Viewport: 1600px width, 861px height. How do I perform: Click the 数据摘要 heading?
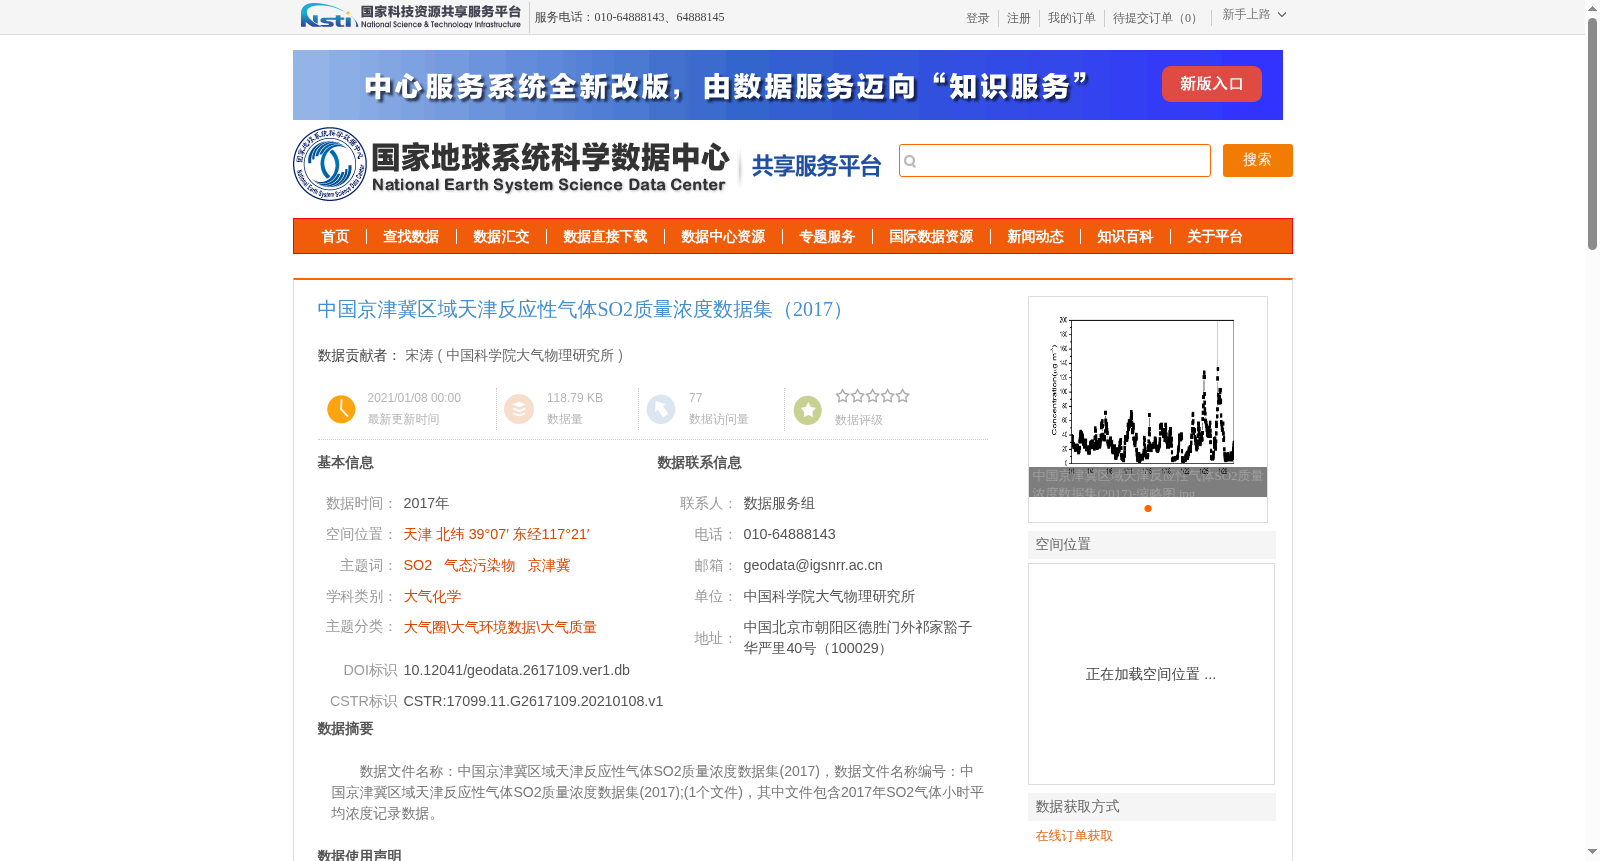click(x=345, y=729)
